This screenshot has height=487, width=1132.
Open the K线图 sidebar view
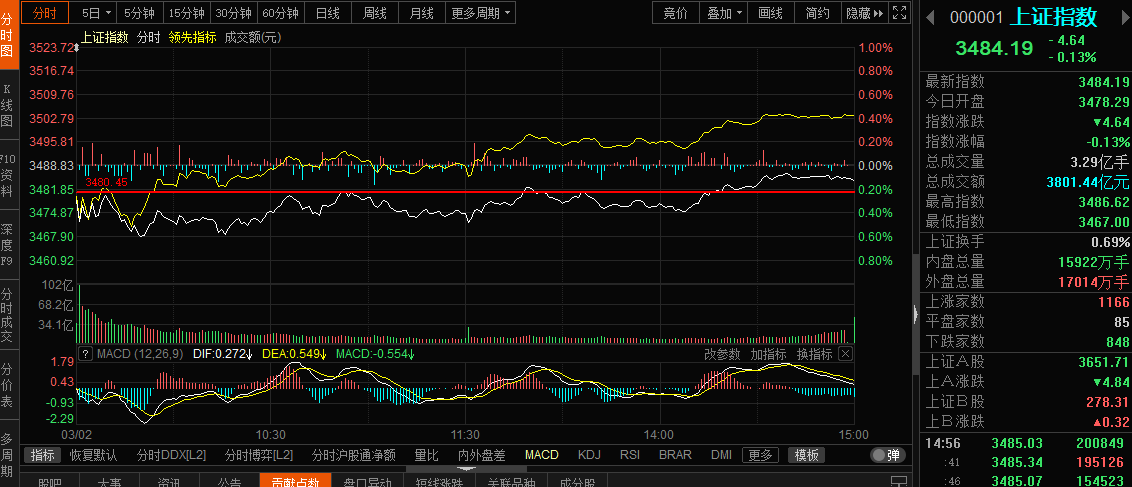7,105
